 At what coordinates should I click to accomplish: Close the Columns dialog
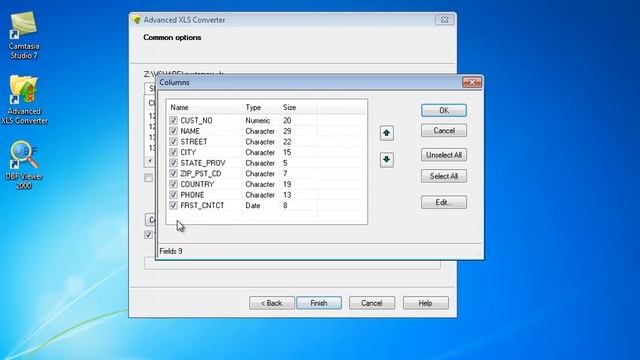pyautogui.click(x=472, y=82)
